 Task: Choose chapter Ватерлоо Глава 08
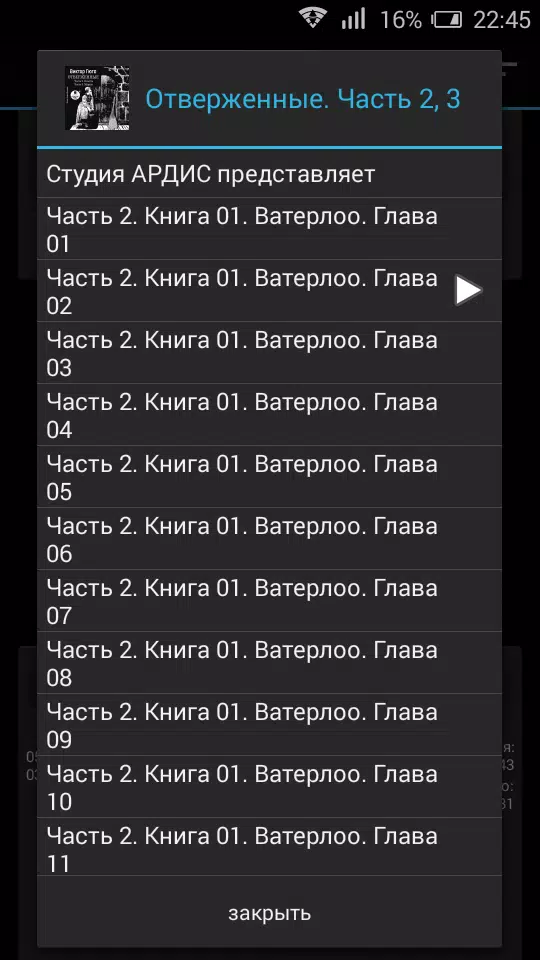(269, 663)
